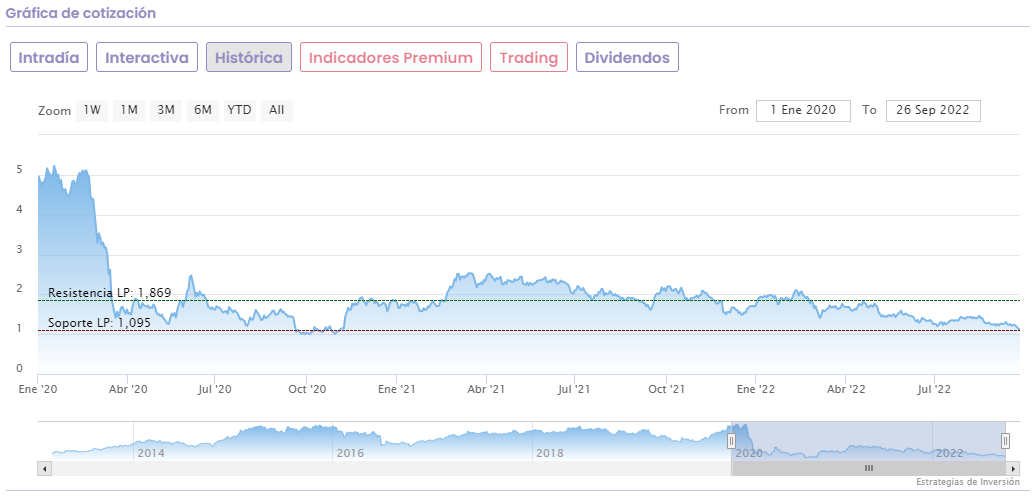Set zoom range to 1W
Image resolution: width=1035 pixels, height=497 pixels.
[x=92, y=110]
